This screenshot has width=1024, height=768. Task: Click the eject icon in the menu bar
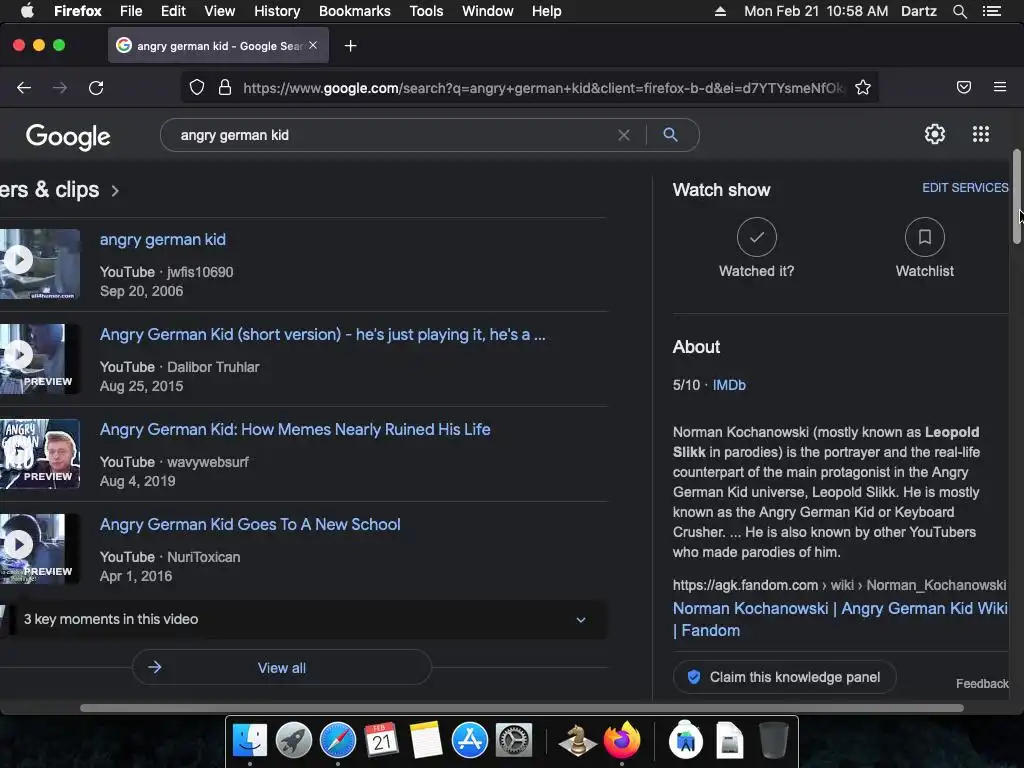click(x=720, y=11)
